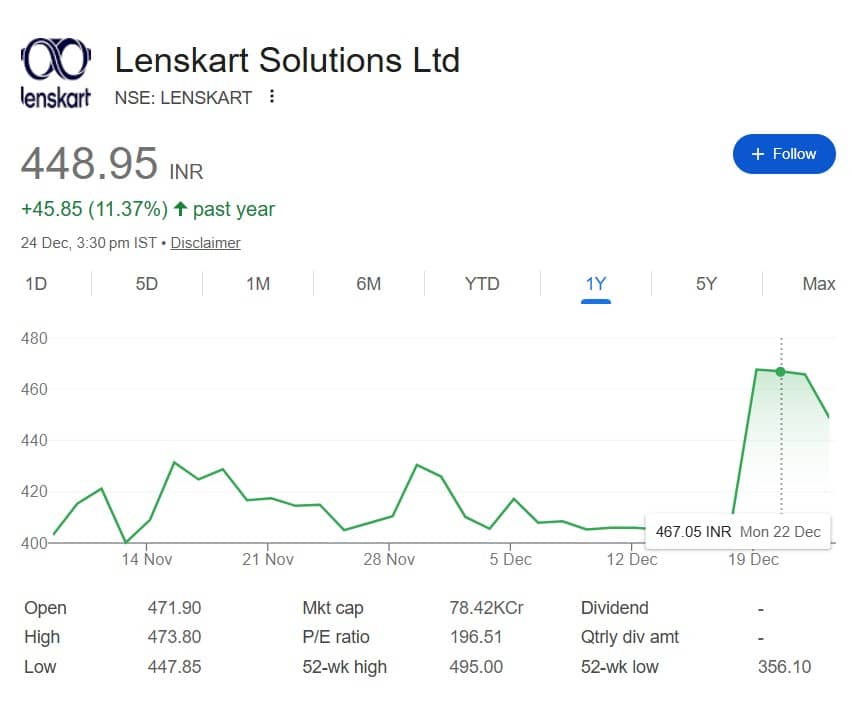Open the Disclaimer link
The height and width of the screenshot is (707, 852).
pyautogui.click(x=205, y=243)
